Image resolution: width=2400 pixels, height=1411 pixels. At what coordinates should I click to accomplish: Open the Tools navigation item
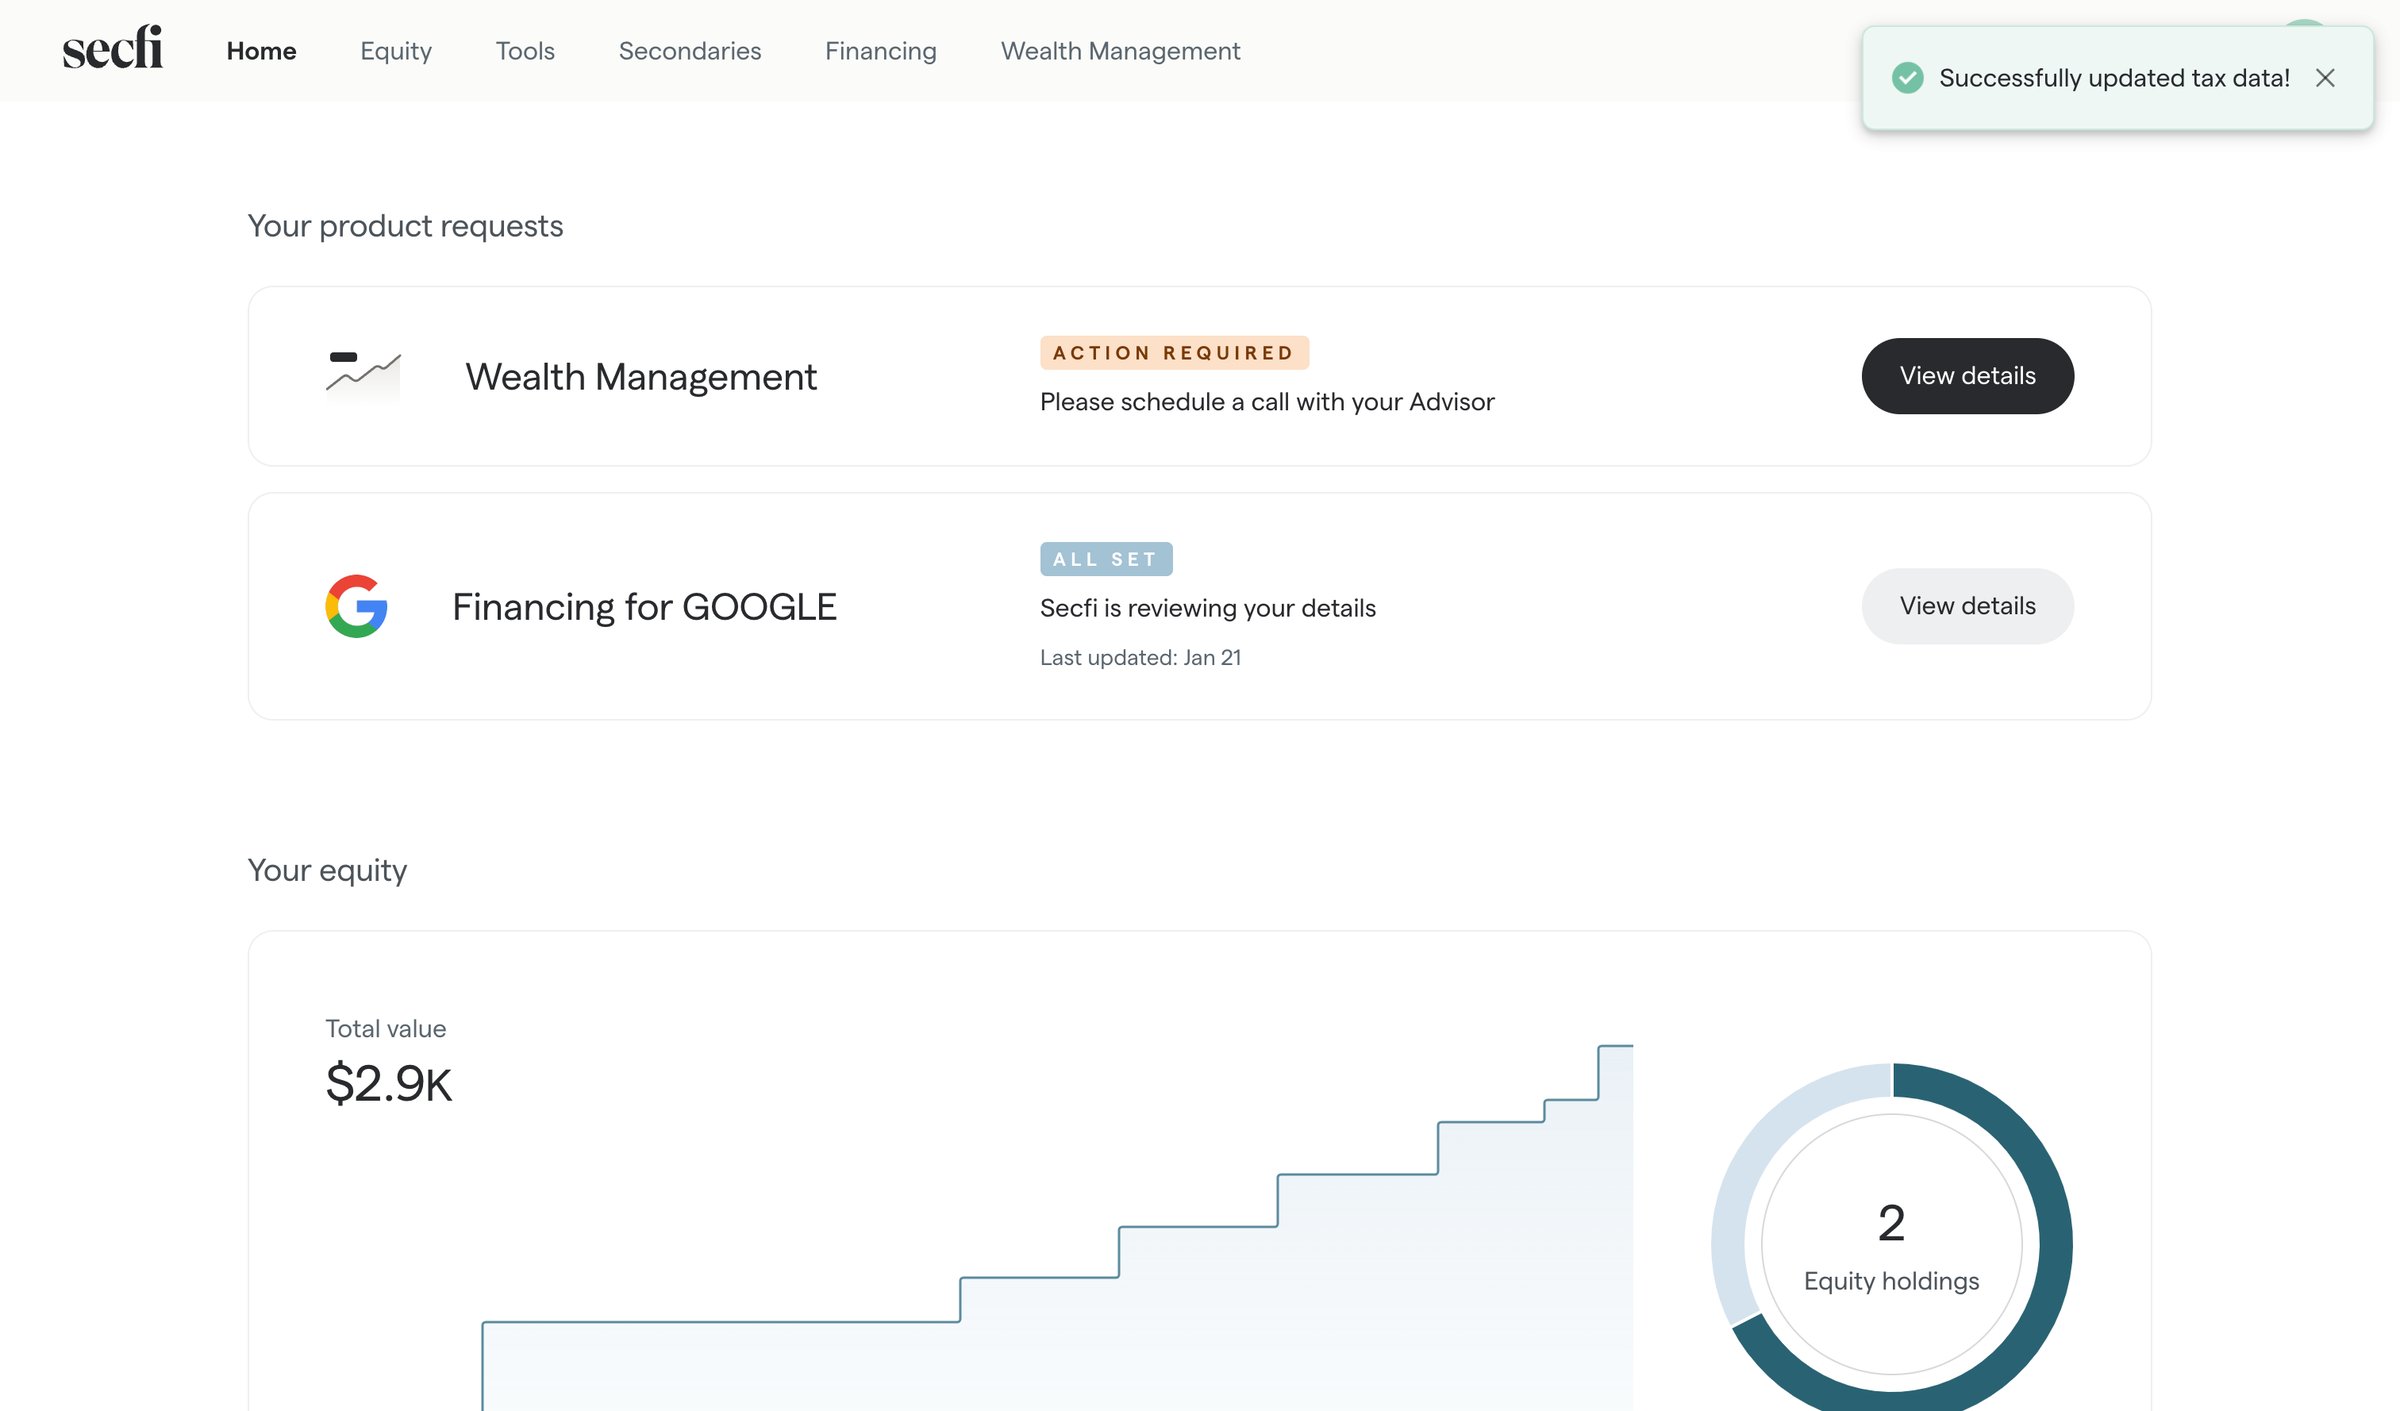pyautogui.click(x=525, y=51)
